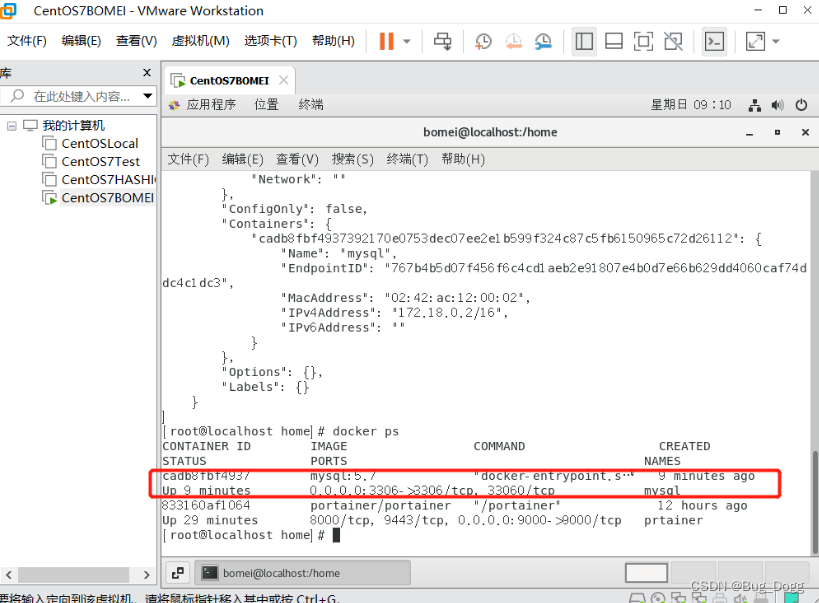Select bomei@localhost:/home taskbar button
Image resolution: width=819 pixels, height=603 pixels.
(x=302, y=573)
